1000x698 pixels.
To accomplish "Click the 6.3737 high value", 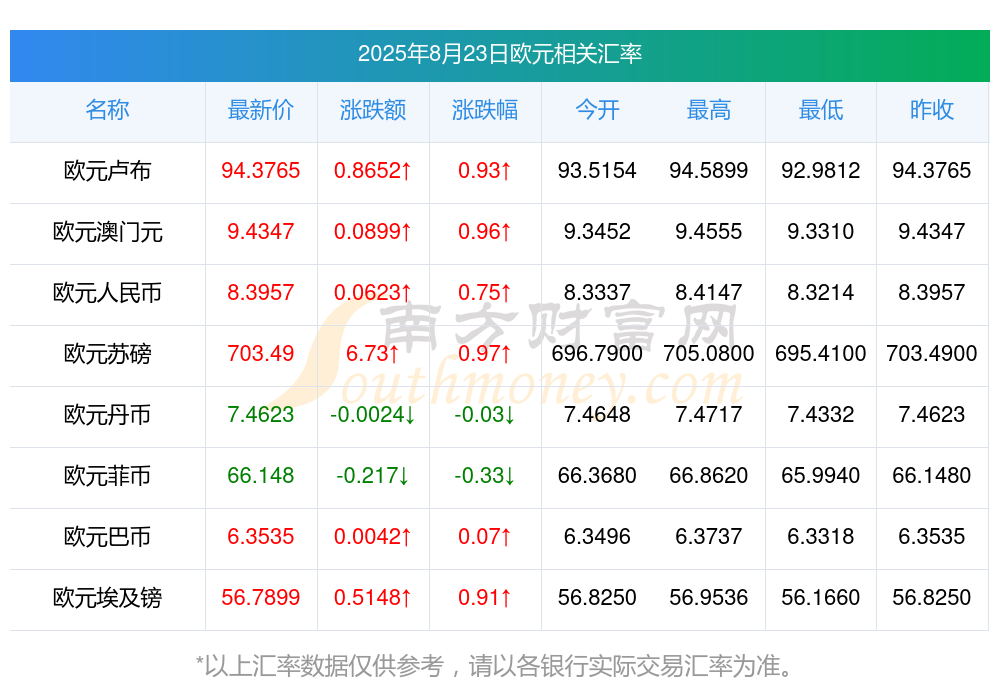I will coord(709,536).
